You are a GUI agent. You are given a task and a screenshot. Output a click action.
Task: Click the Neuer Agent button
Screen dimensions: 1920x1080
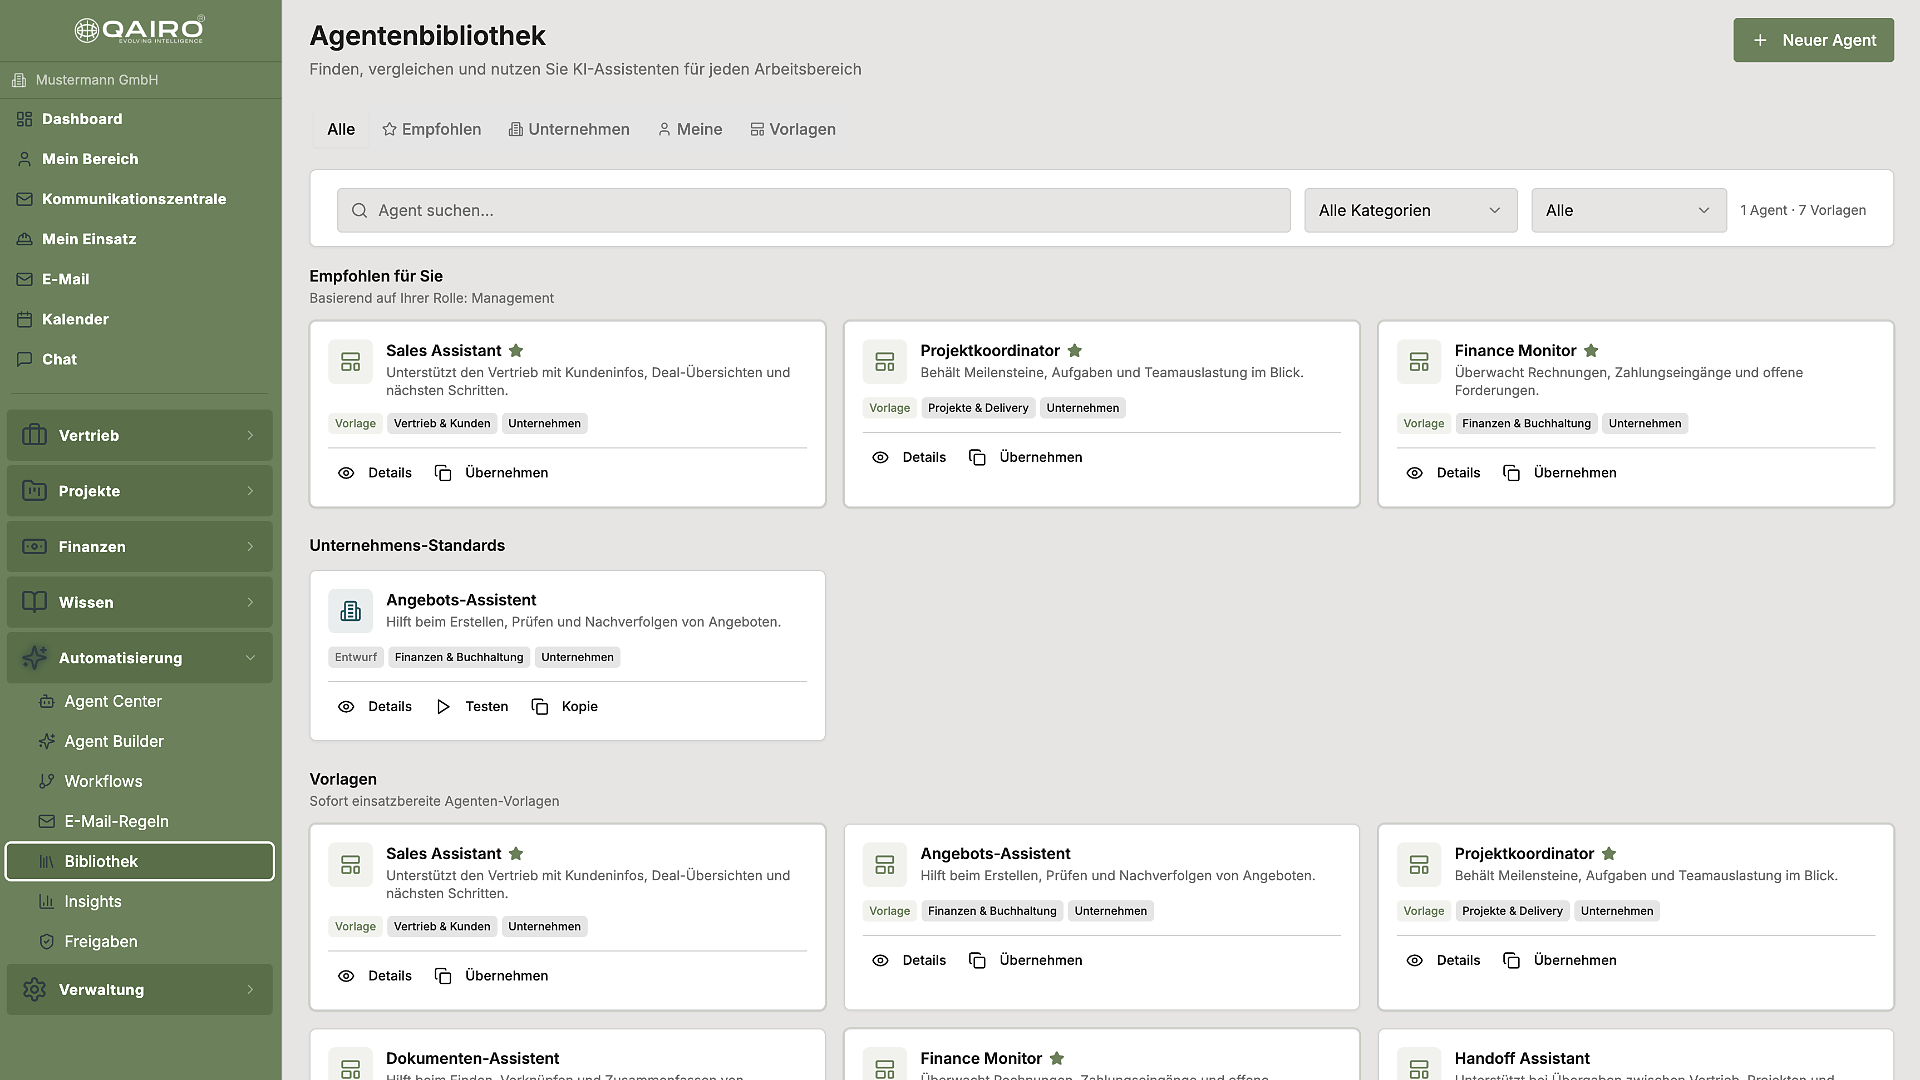point(1813,40)
